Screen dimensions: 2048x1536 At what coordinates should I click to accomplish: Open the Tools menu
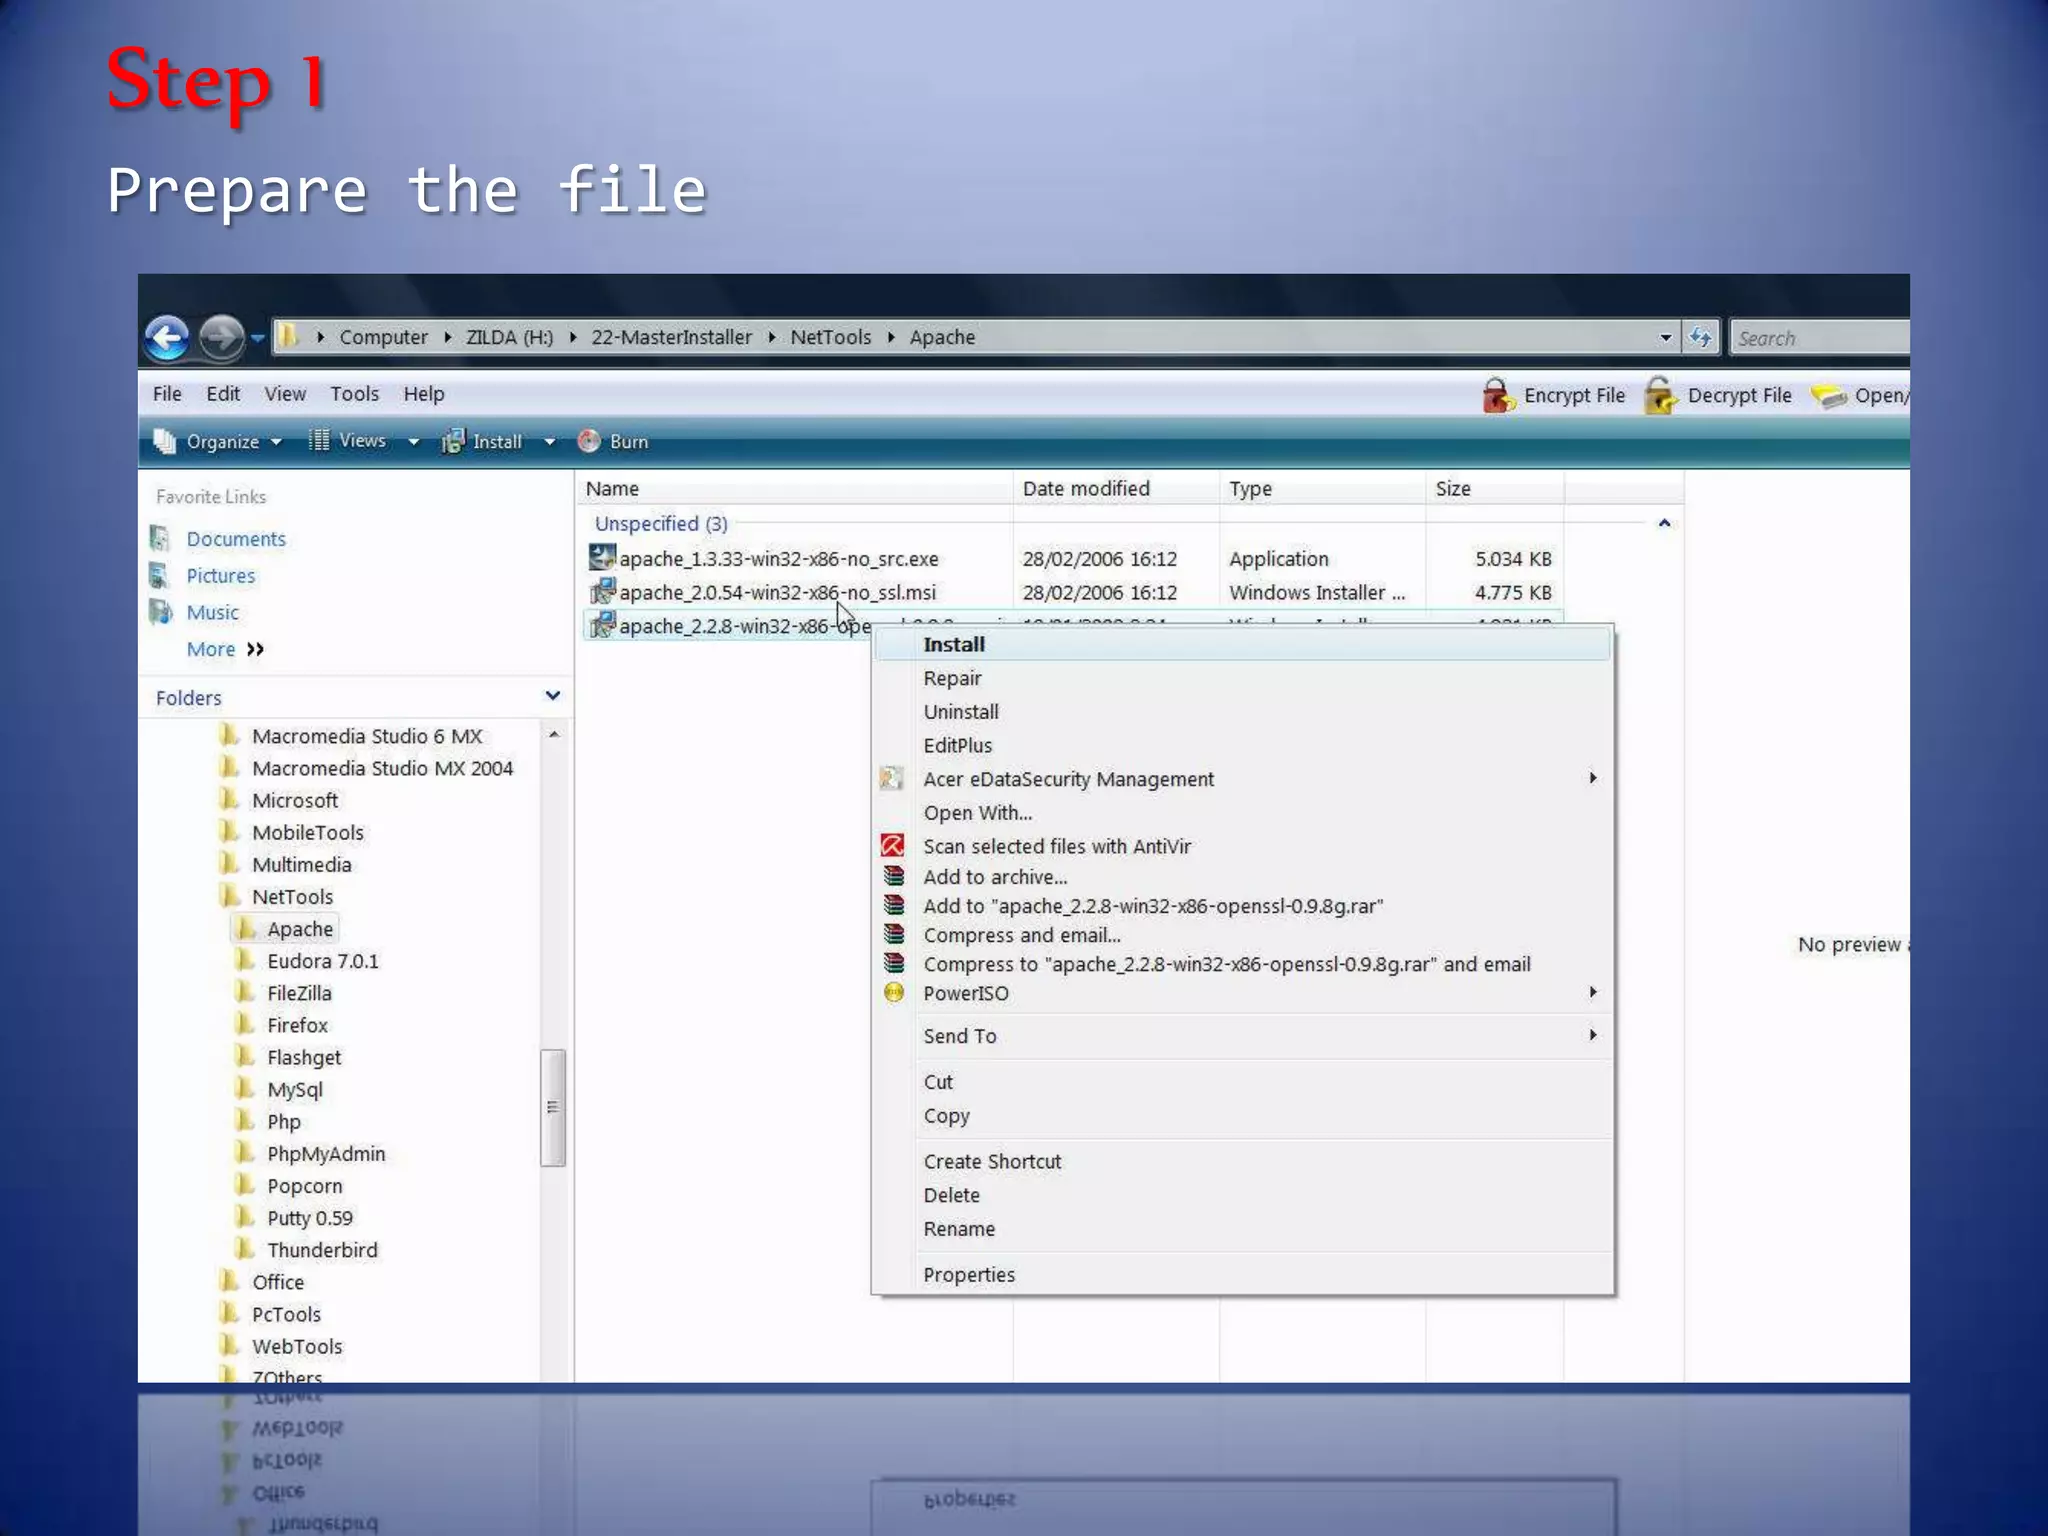pos(354,394)
